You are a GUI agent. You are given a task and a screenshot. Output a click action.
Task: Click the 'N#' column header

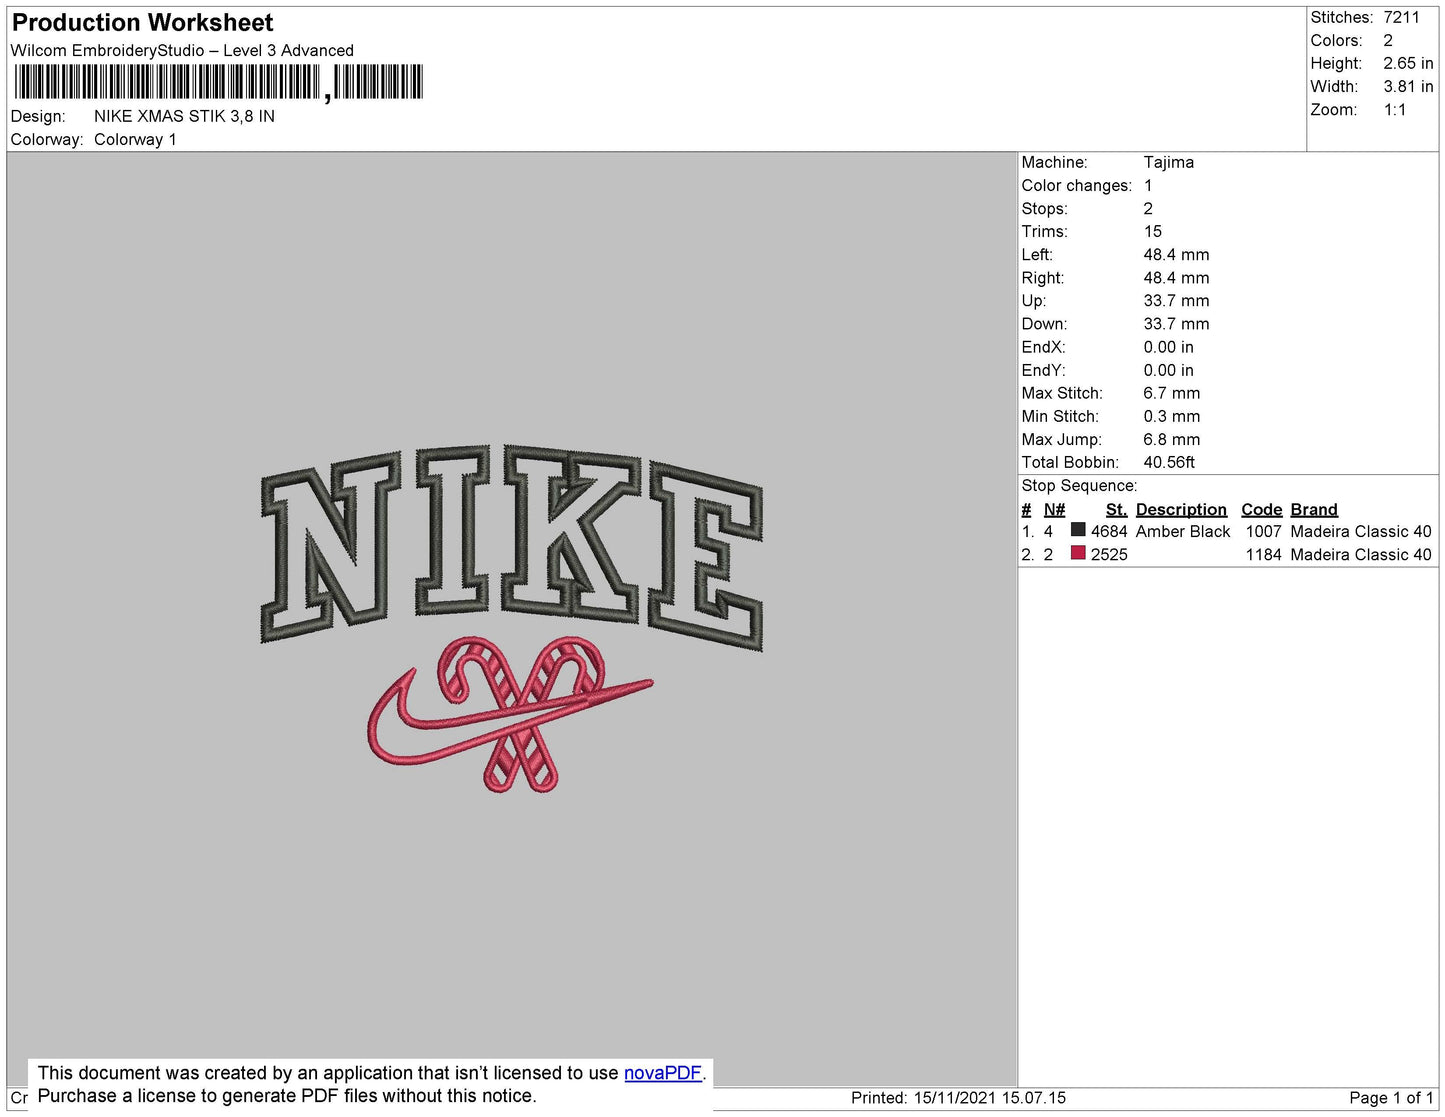pyautogui.click(x=1054, y=510)
